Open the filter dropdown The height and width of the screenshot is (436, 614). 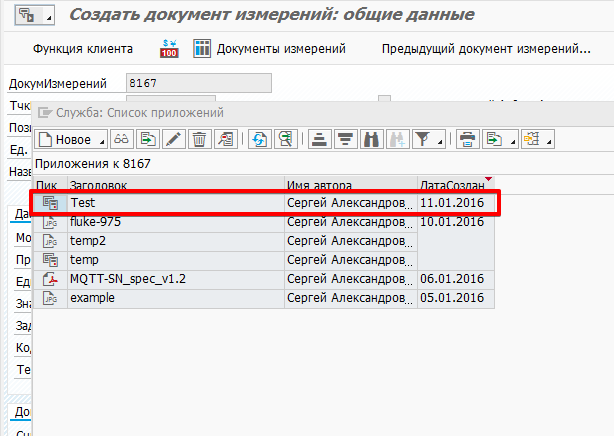click(x=440, y=140)
